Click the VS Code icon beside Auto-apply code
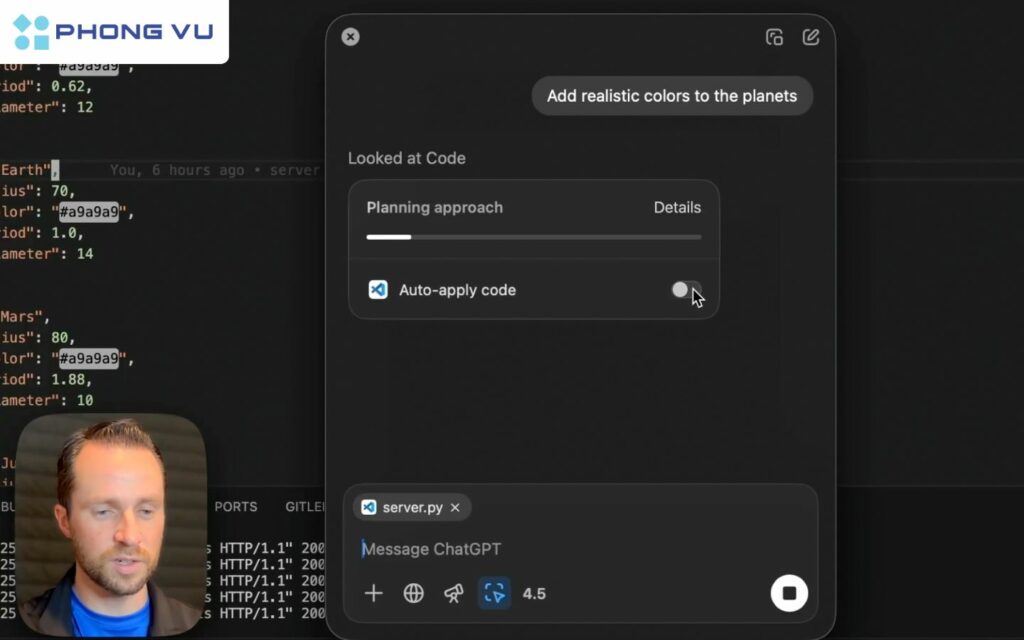The width and height of the screenshot is (1024, 640). click(x=379, y=290)
